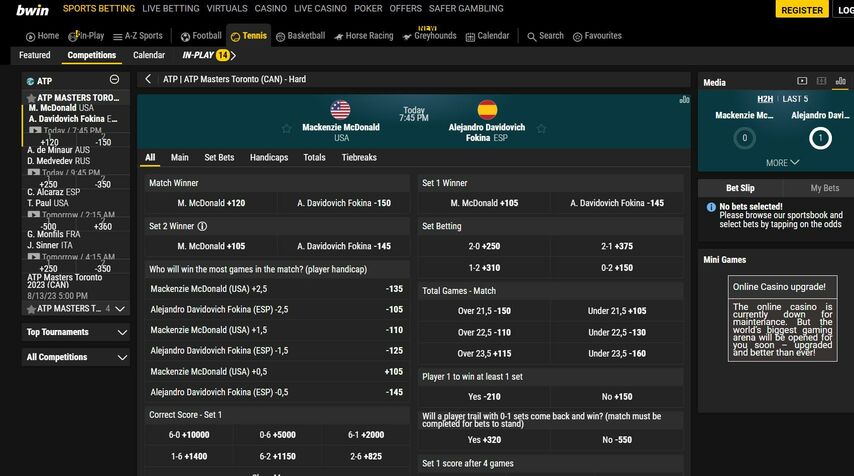Screen dimensions: 854x476
Task: Select Tiebreaks tab
Action: (x=359, y=157)
